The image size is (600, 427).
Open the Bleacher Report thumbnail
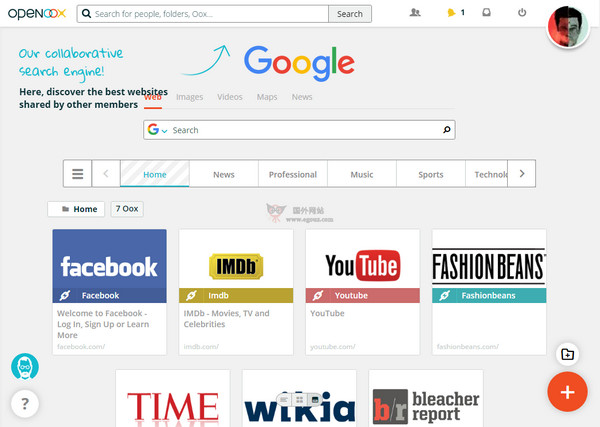[426, 399]
